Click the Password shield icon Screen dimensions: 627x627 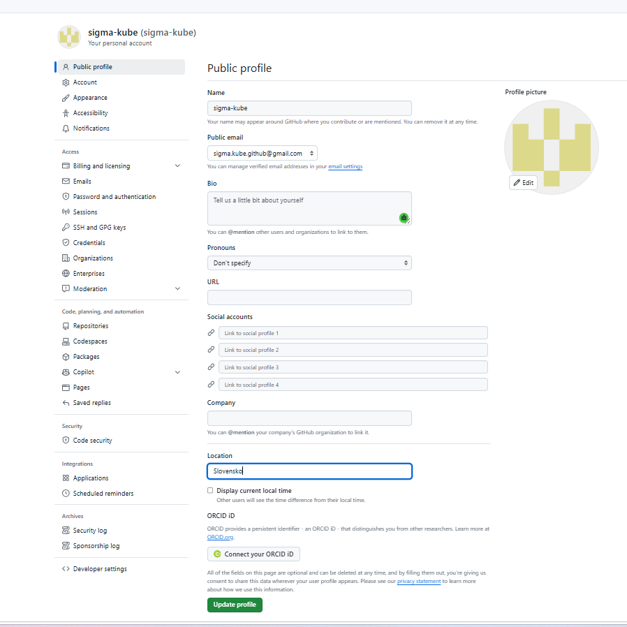66,196
